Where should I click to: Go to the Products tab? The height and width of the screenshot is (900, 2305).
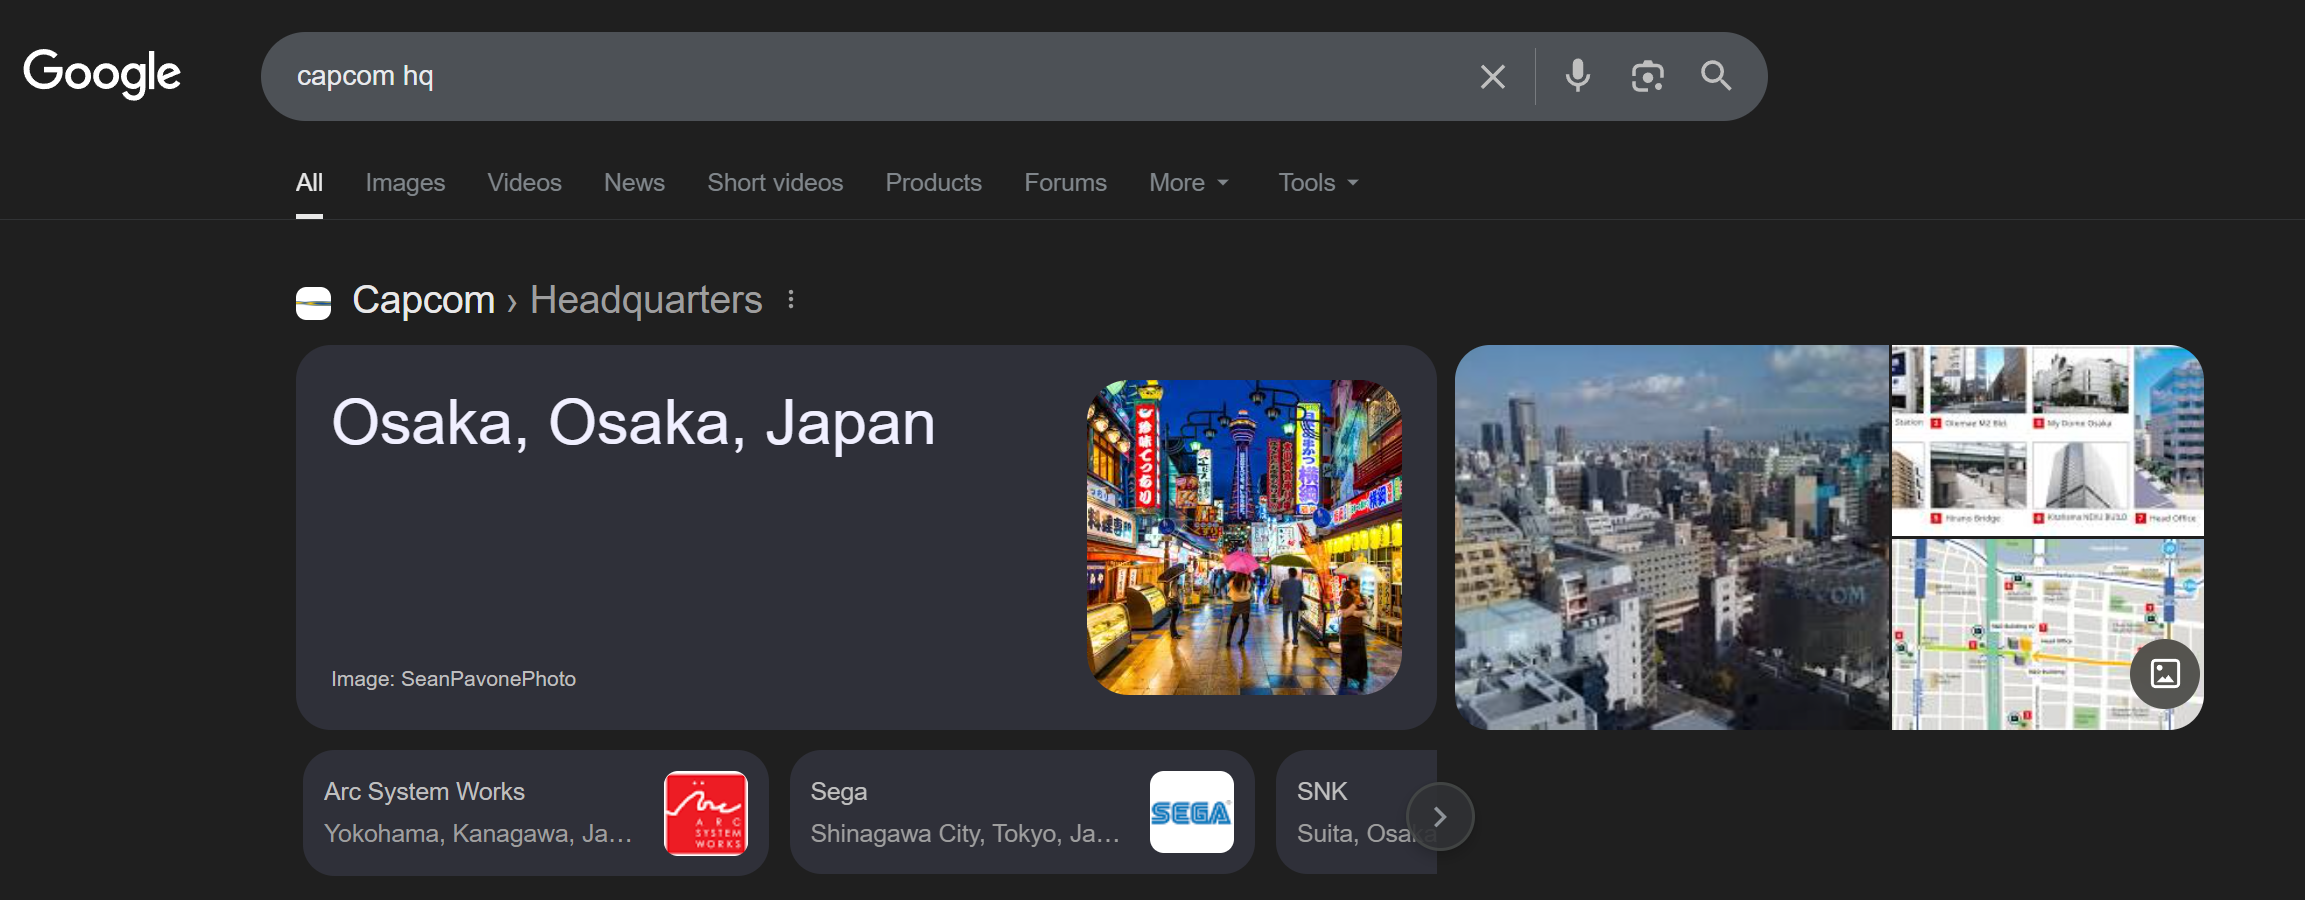pos(933,183)
